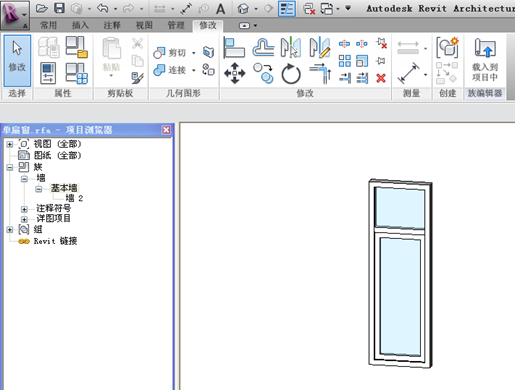The image size is (515, 390).
Task: Collapse the 基本墙 tree node
Action: click(x=39, y=189)
